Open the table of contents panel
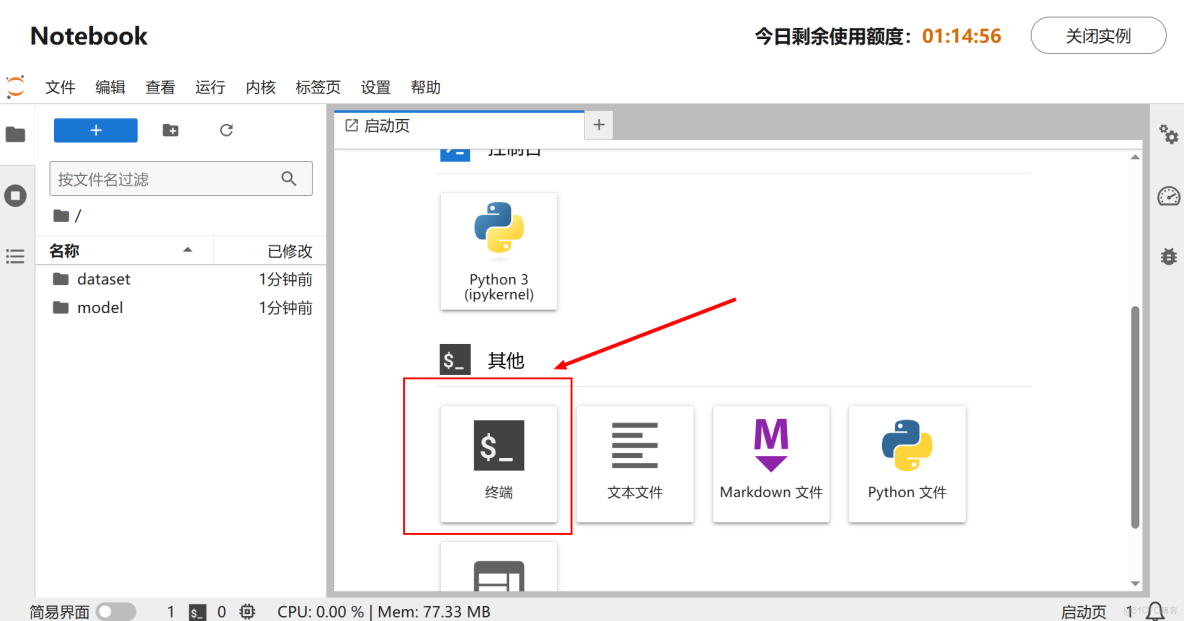 pos(15,256)
